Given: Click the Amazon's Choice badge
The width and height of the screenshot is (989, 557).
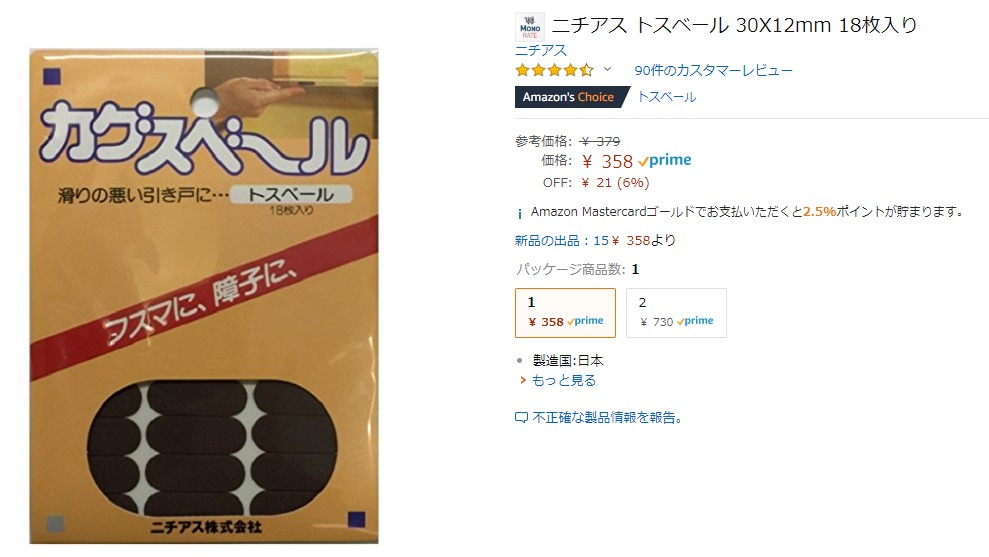Looking at the screenshot, I should (572, 97).
